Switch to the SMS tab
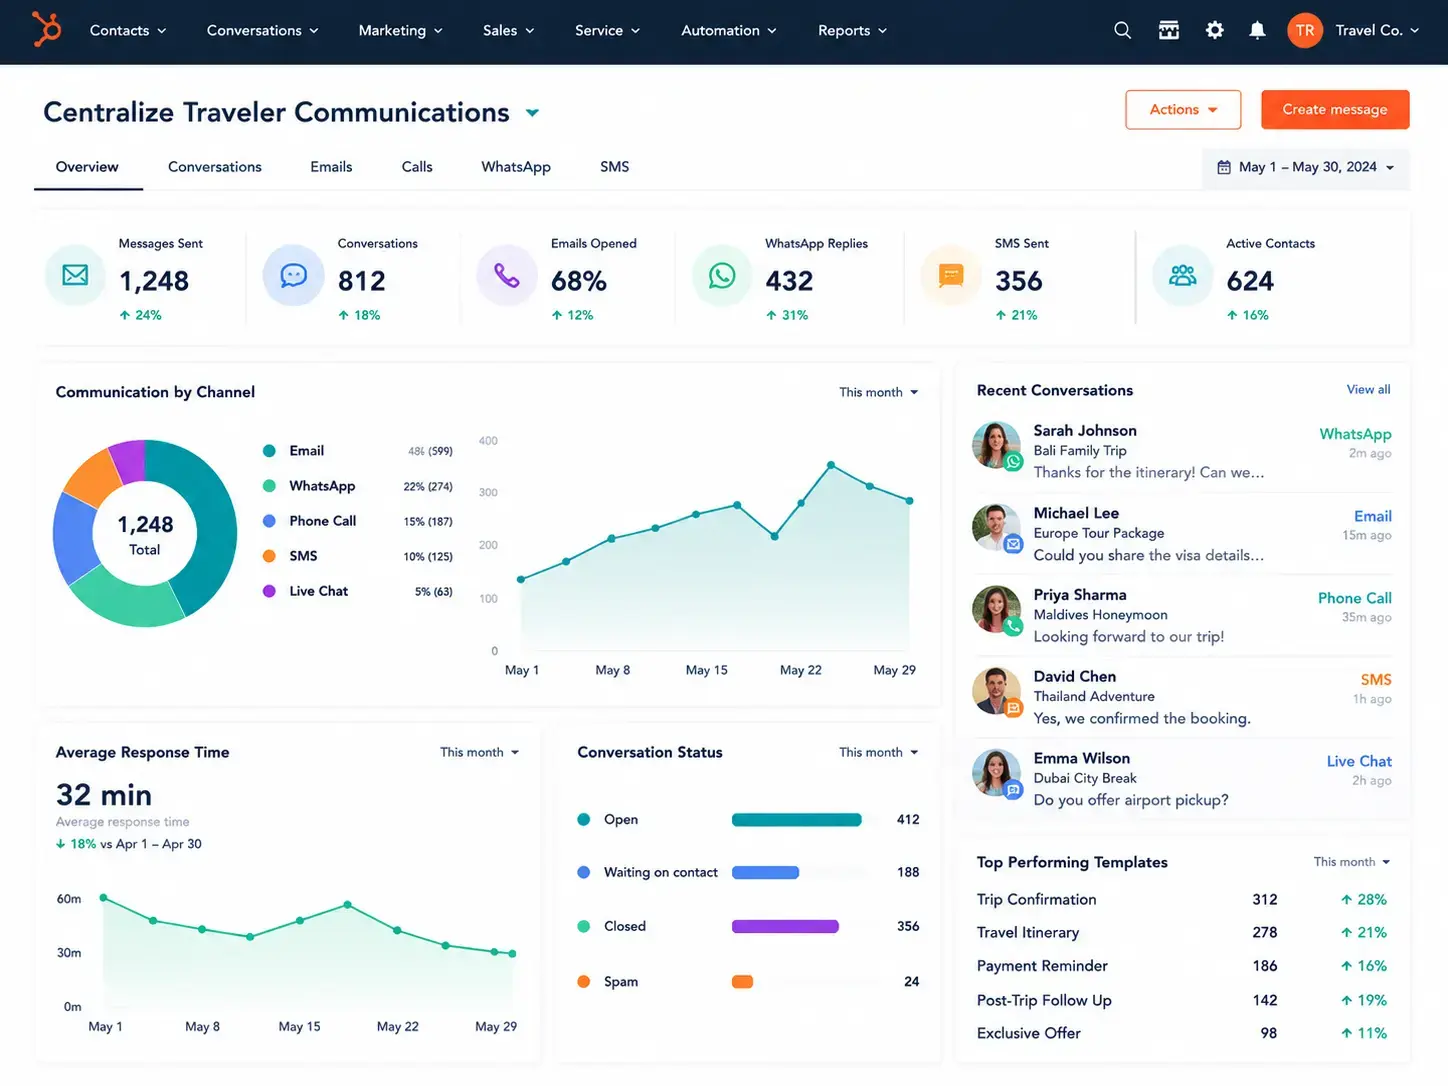This screenshot has width=1448, height=1086. pos(615,167)
